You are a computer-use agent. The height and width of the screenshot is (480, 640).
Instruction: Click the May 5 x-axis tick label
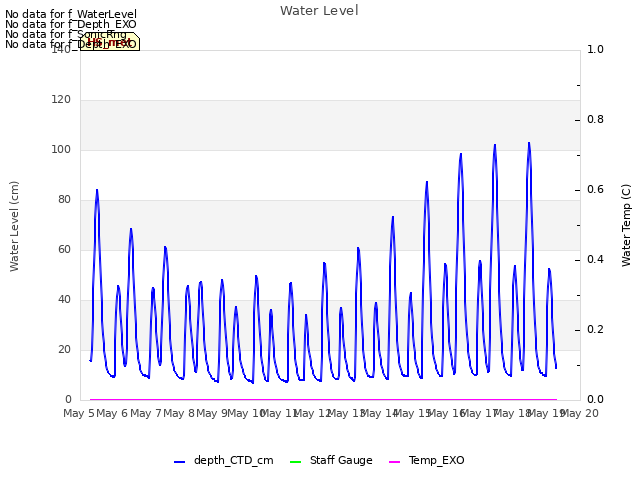(79, 413)
